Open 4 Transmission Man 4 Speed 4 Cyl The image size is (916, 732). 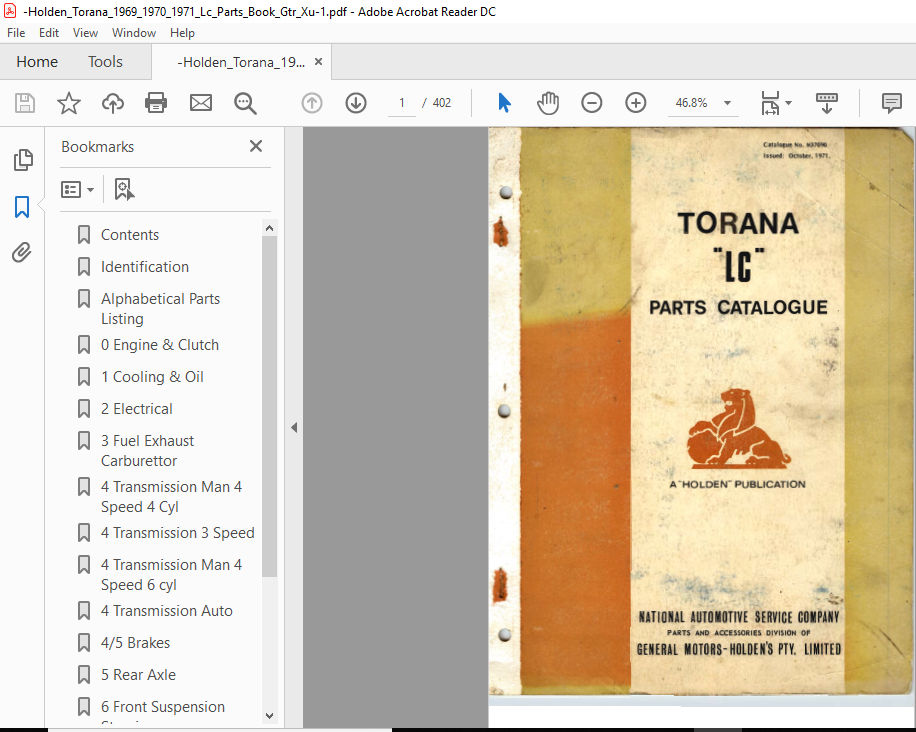(x=171, y=497)
